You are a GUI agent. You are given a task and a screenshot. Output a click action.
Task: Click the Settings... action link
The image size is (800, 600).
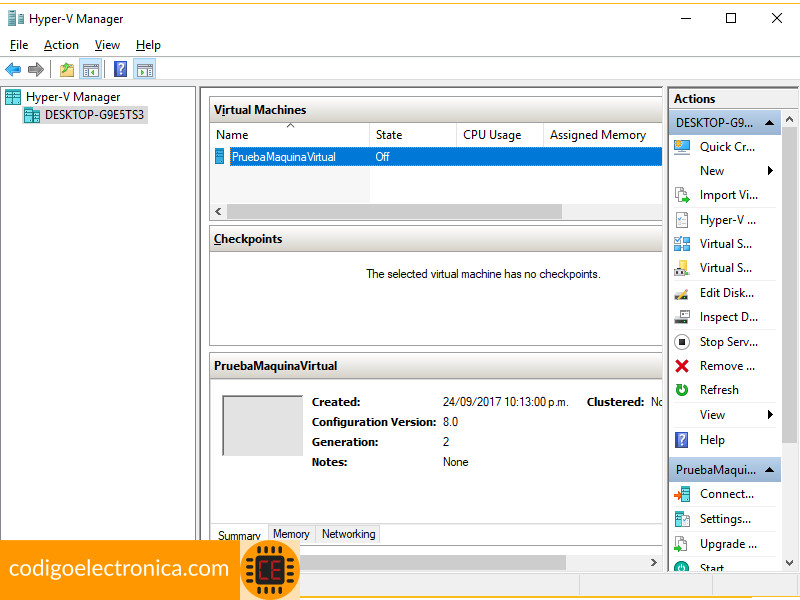click(725, 519)
